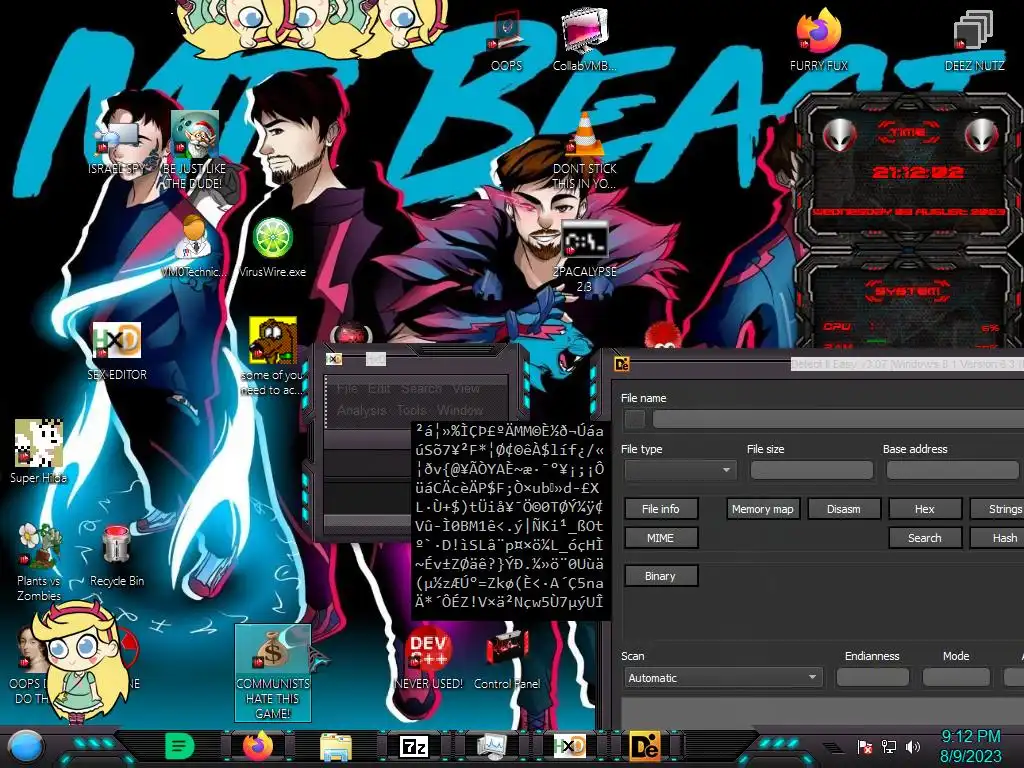1024x768 pixels.
Task: Open the Search menu in HxD
Action: click(x=421, y=389)
